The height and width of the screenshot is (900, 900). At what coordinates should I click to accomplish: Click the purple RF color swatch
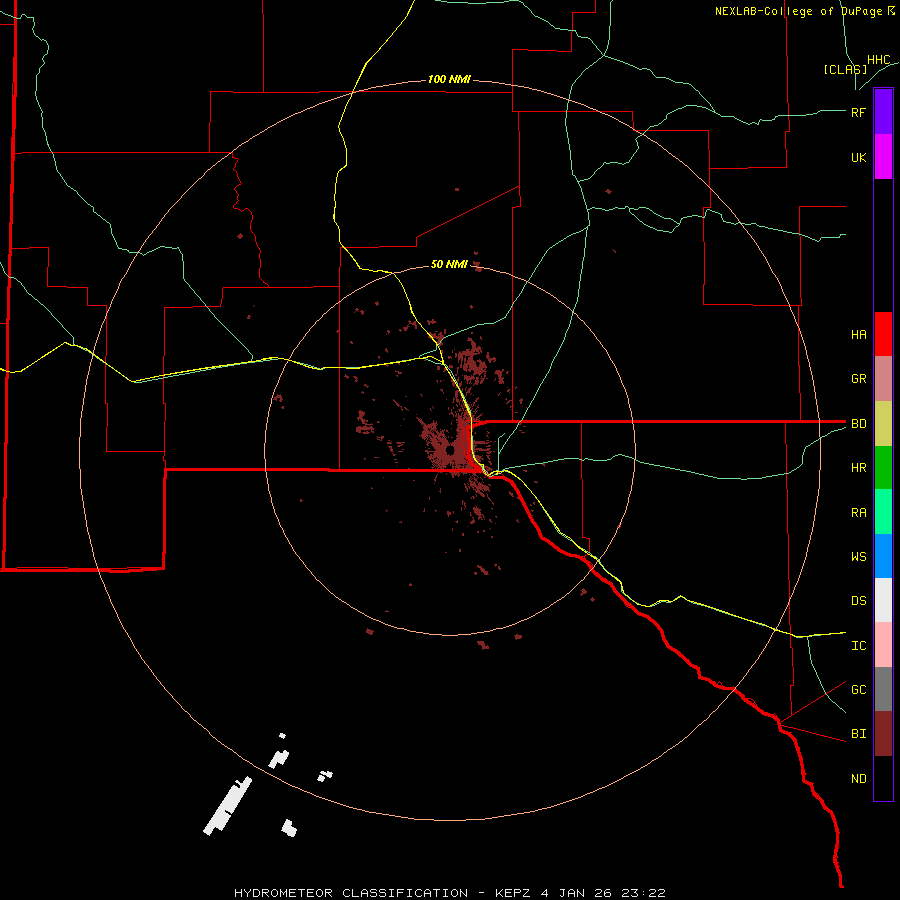click(x=883, y=112)
